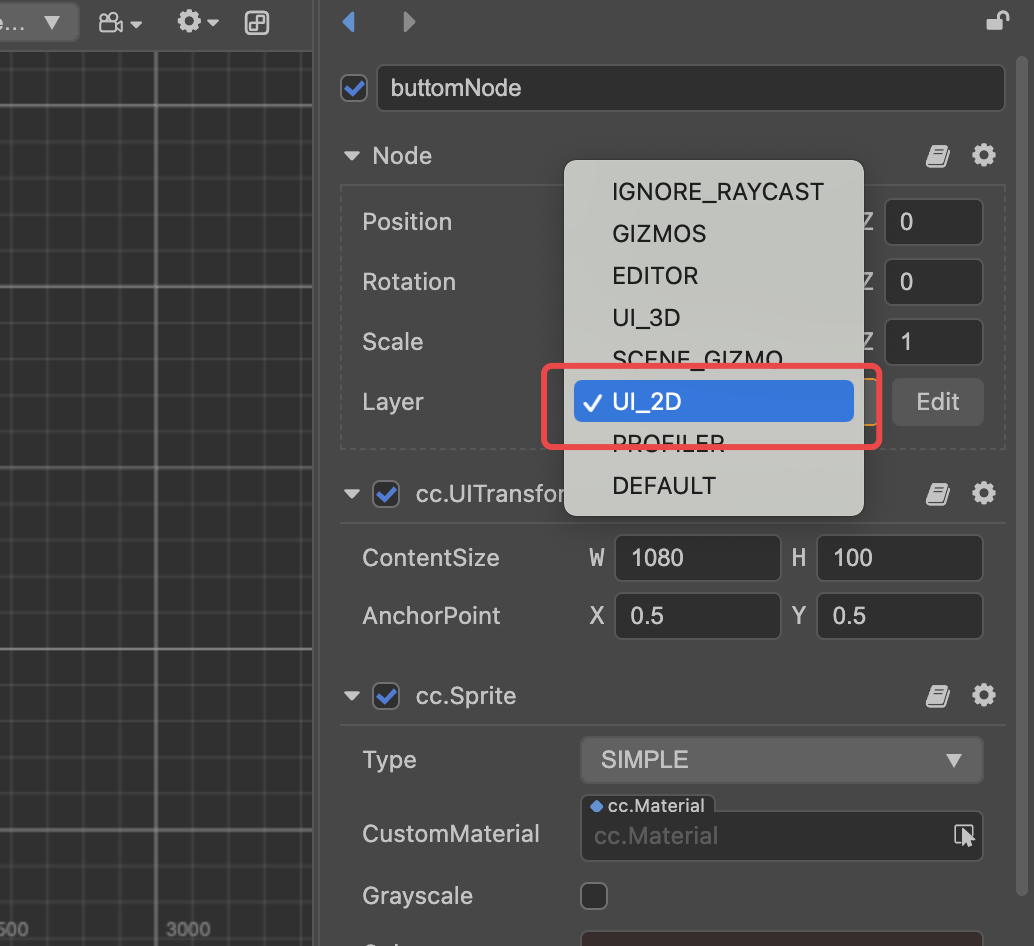Open the cc.Sprite help book icon

[x=937, y=695]
